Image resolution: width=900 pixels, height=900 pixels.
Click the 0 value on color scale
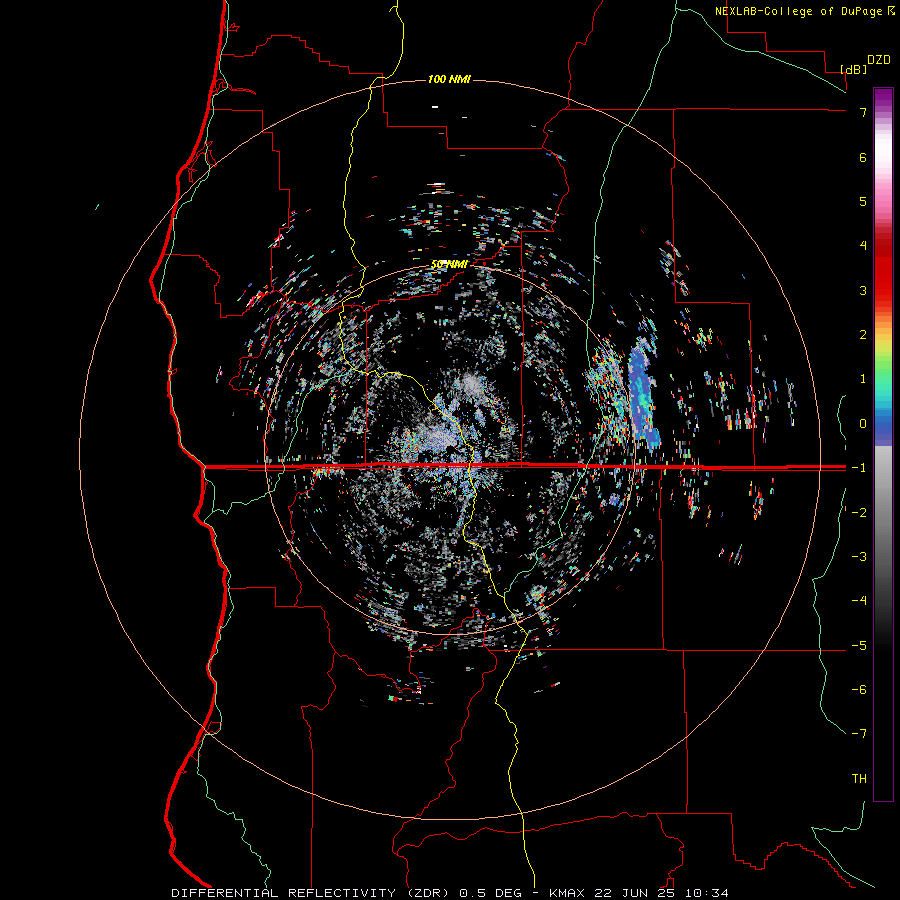click(x=863, y=424)
